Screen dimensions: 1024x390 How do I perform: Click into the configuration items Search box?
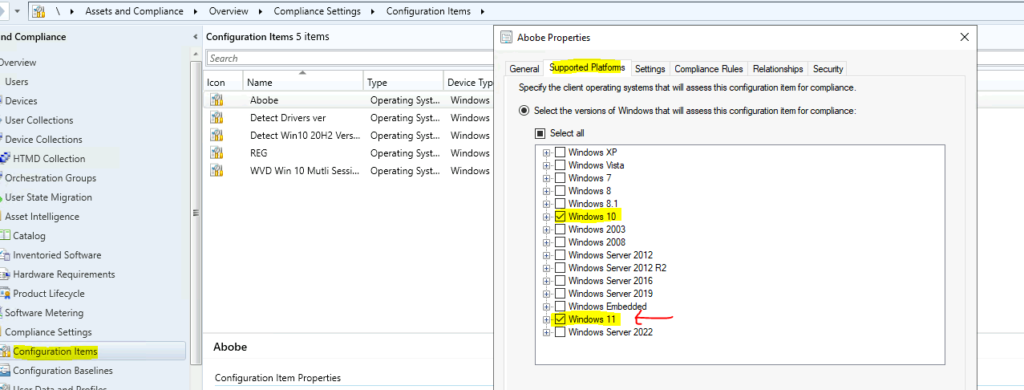pyautogui.click(x=349, y=58)
